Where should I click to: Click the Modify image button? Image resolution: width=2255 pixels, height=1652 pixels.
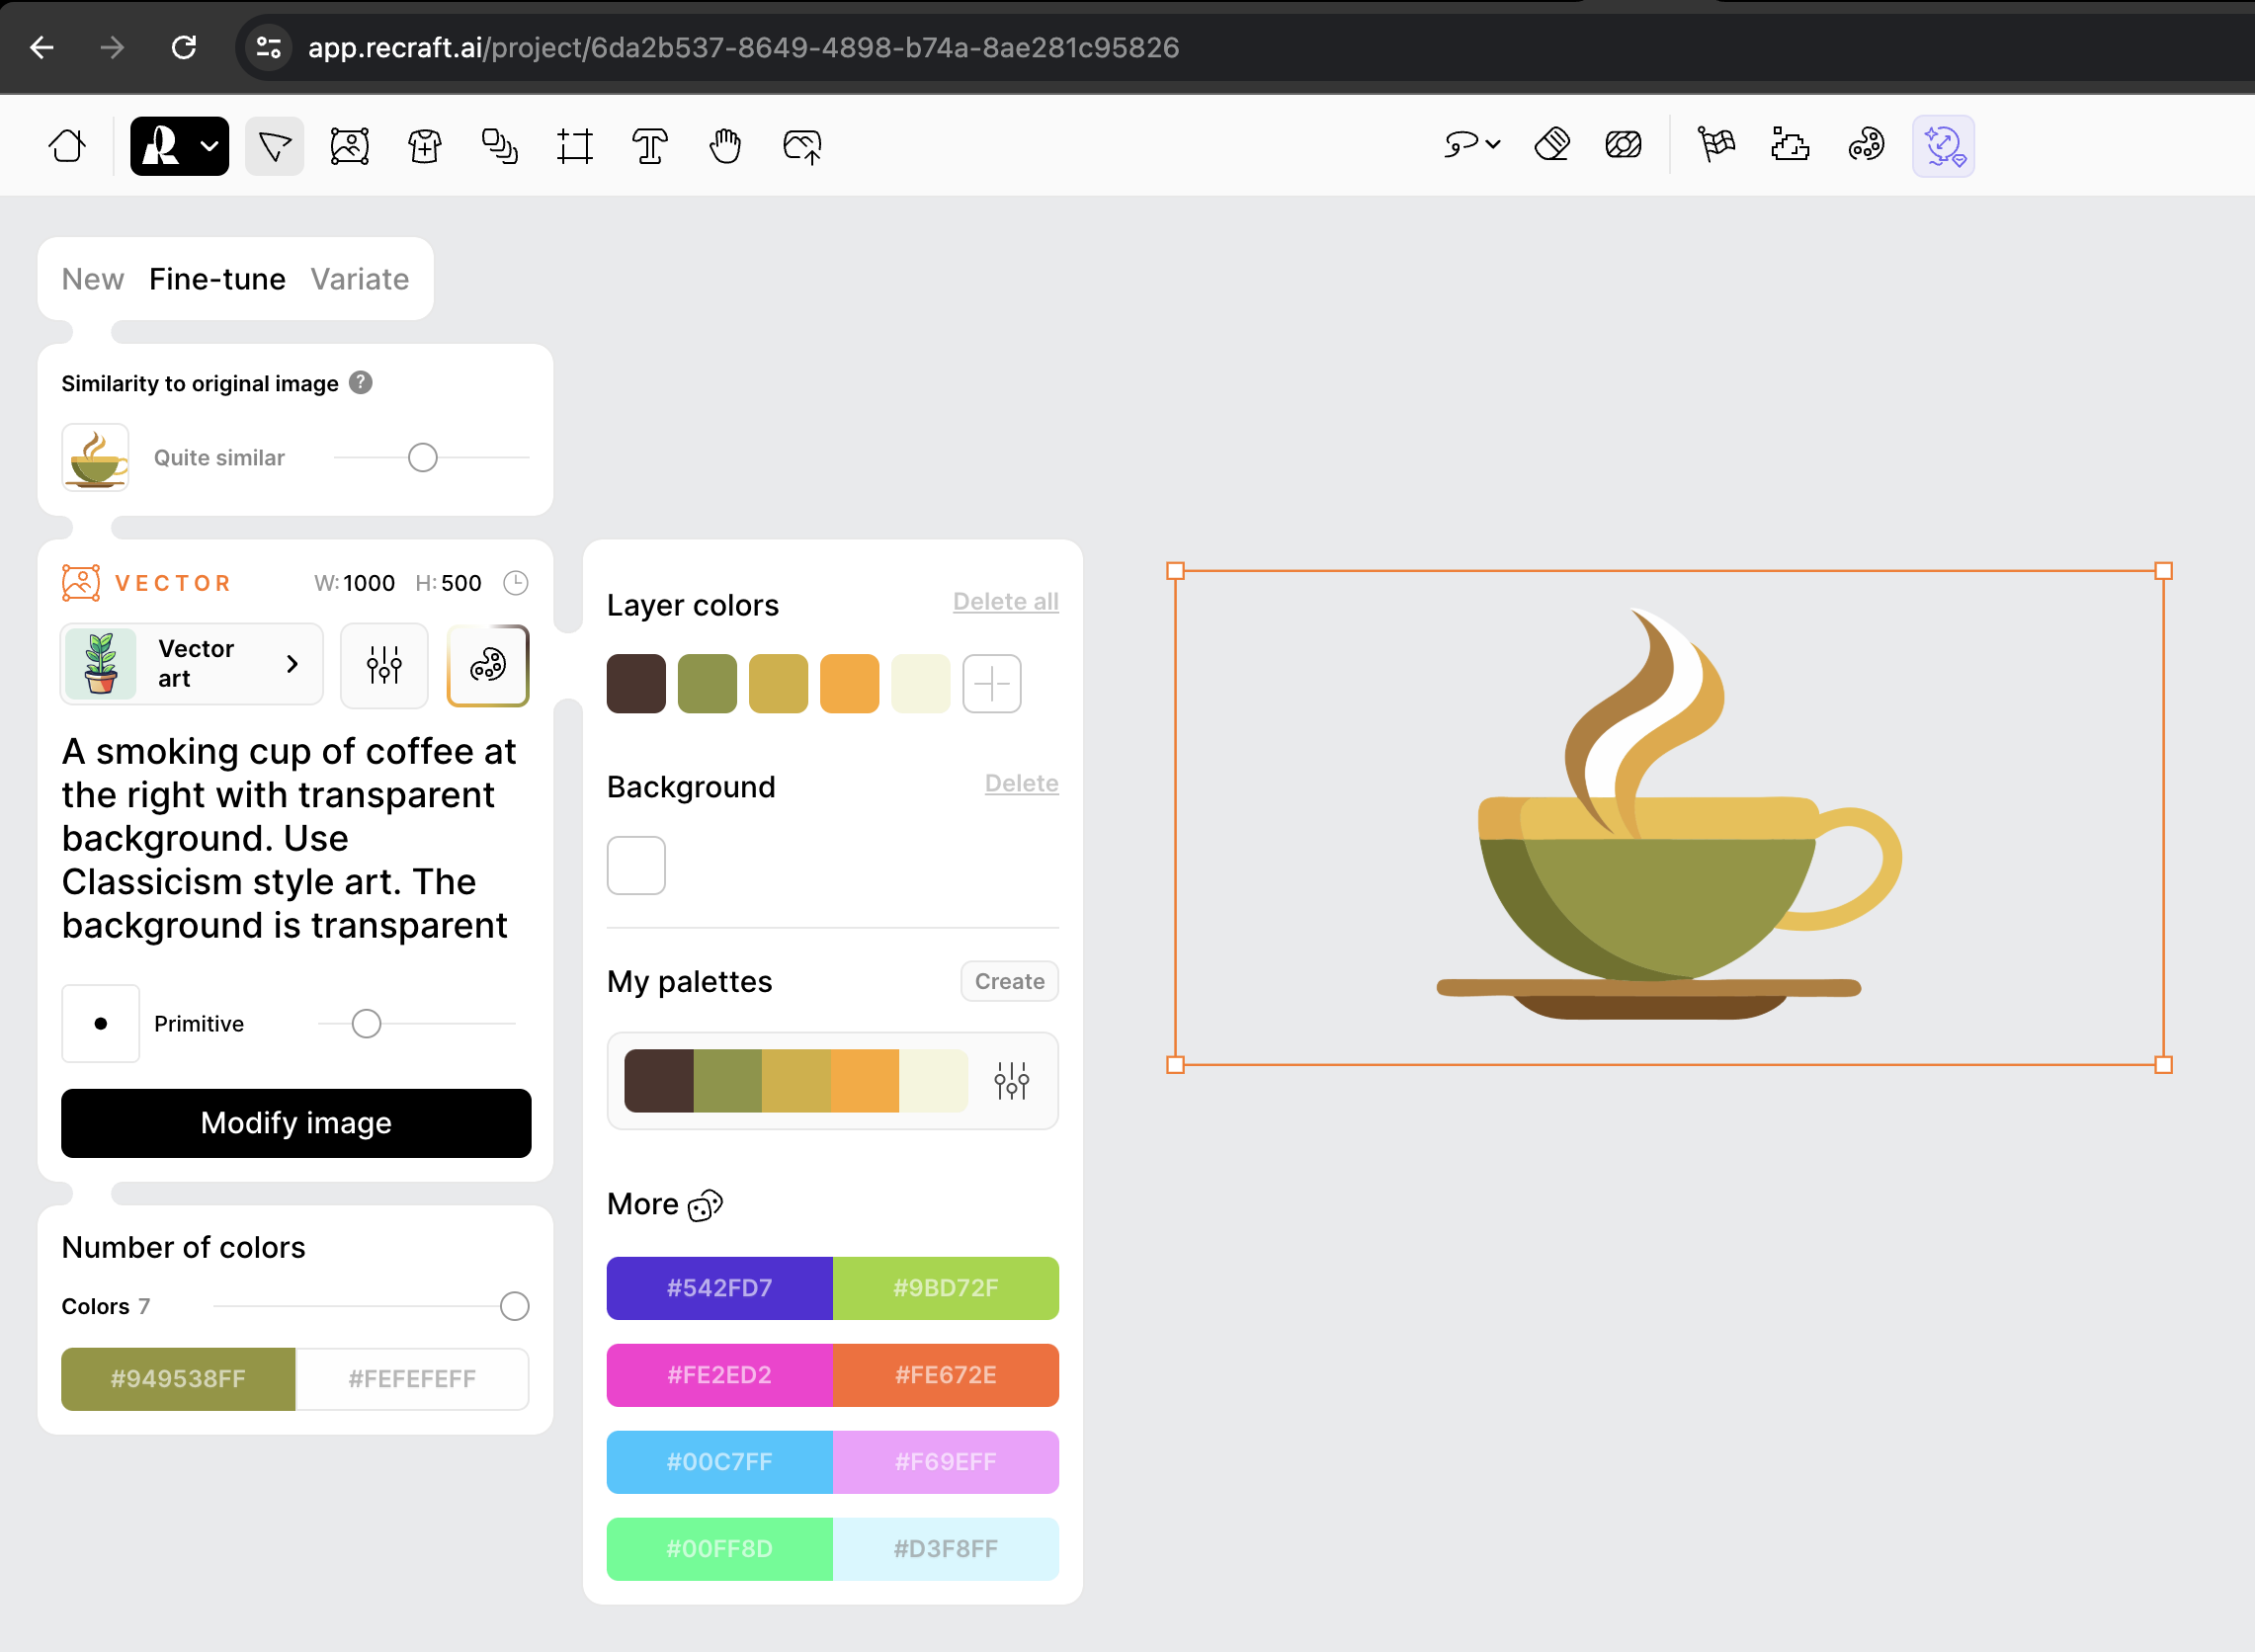click(294, 1121)
